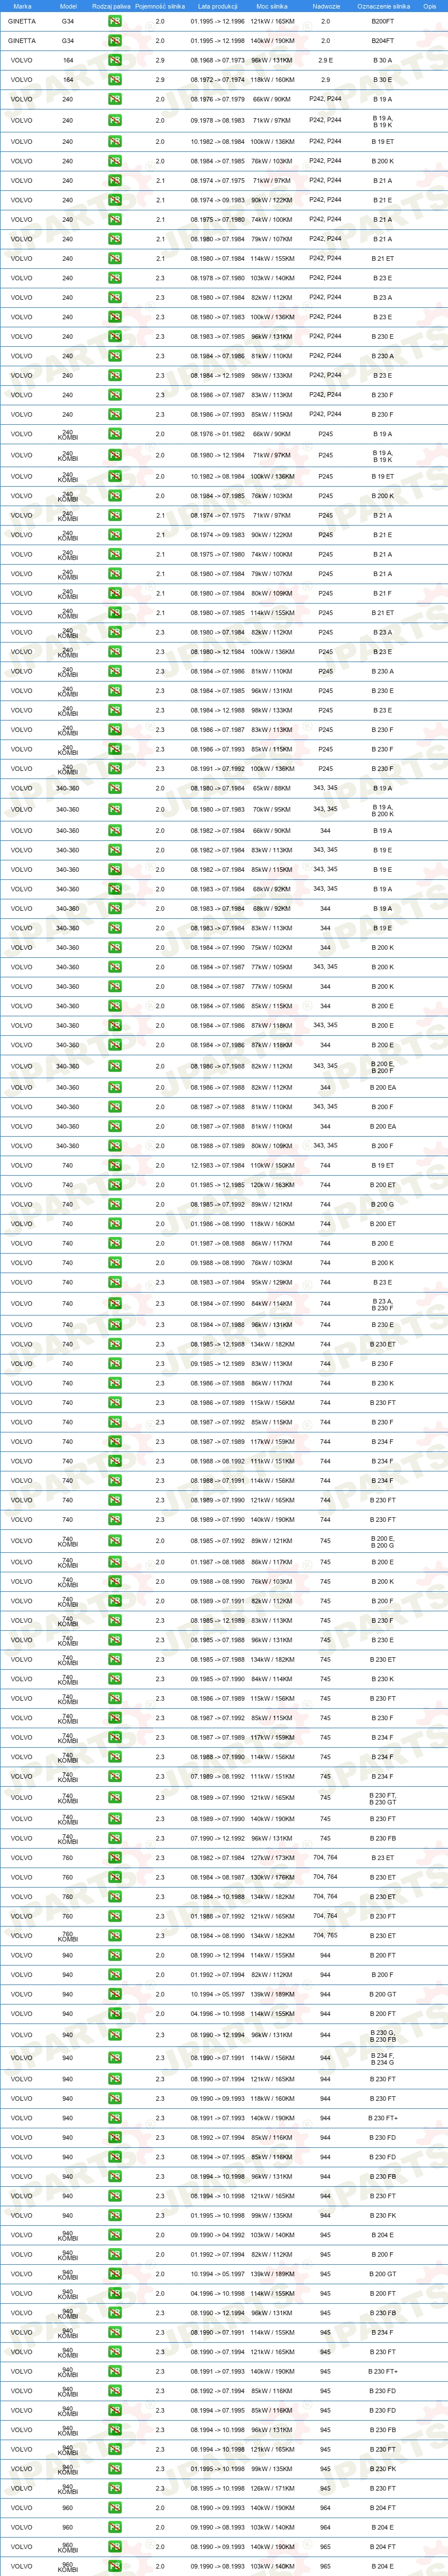Click fuel icon in Volvo 240 P242, P244 B 200 K row
Screen dimensions: 448x2576
[x=115, y=161]
